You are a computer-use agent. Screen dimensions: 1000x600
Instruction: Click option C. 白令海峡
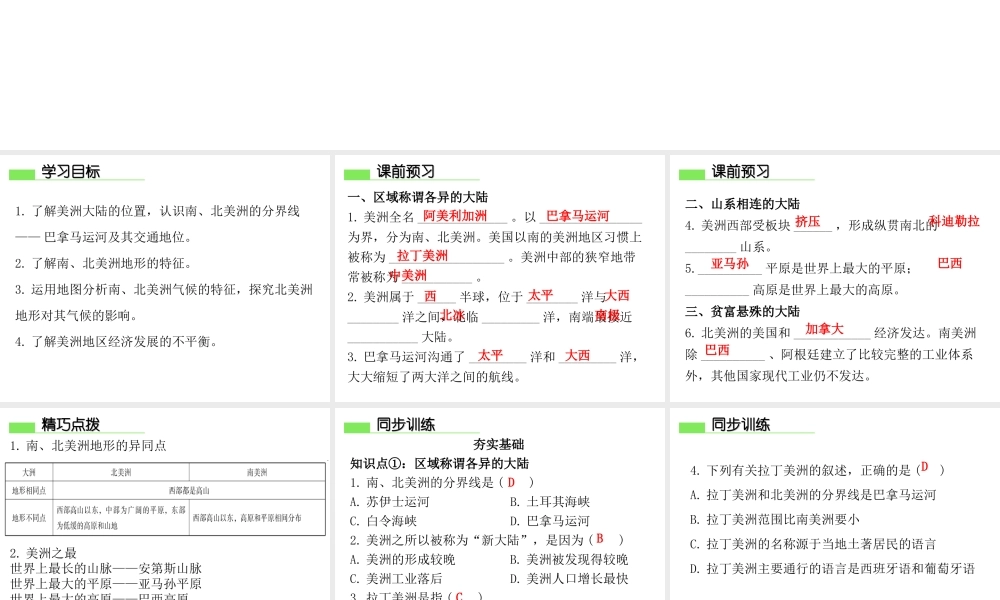[383, 521]
